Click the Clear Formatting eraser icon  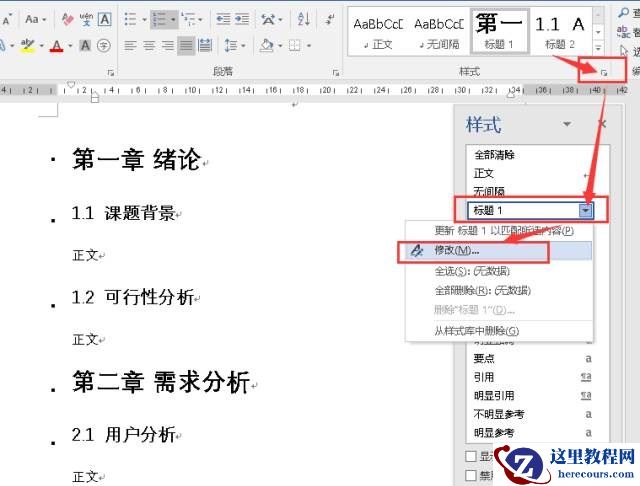[x=67, y=19]
